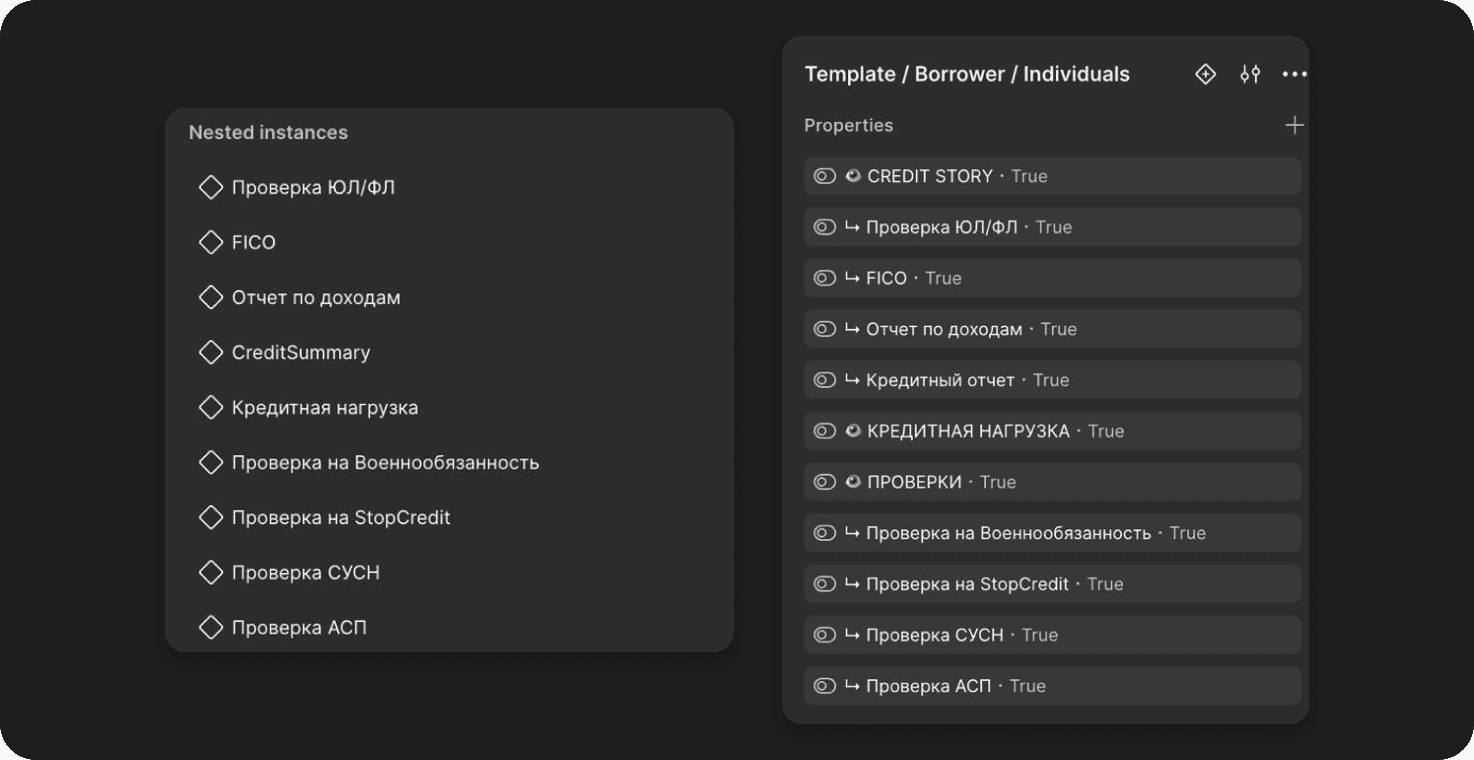The image size is (1474, 760).
Task: Click the boolean toggle icon on the Проверка АСП property
Action: (x=824, y=686)
